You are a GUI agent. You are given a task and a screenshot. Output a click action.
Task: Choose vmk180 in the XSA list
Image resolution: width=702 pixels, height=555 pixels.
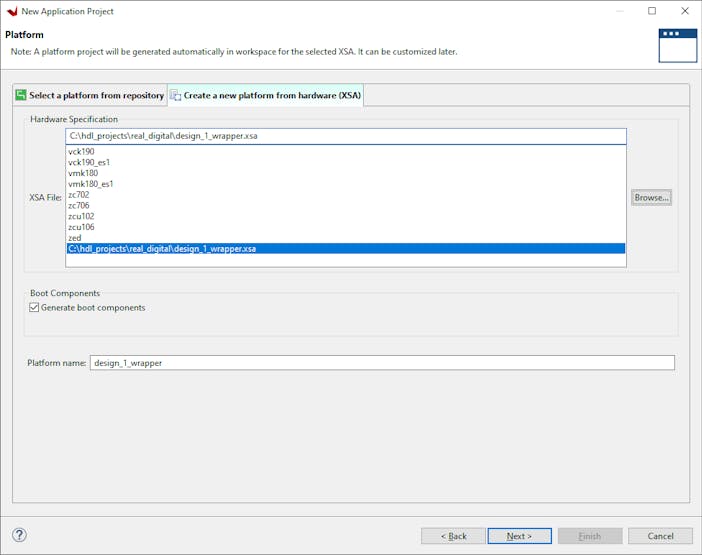coord(346,173)
